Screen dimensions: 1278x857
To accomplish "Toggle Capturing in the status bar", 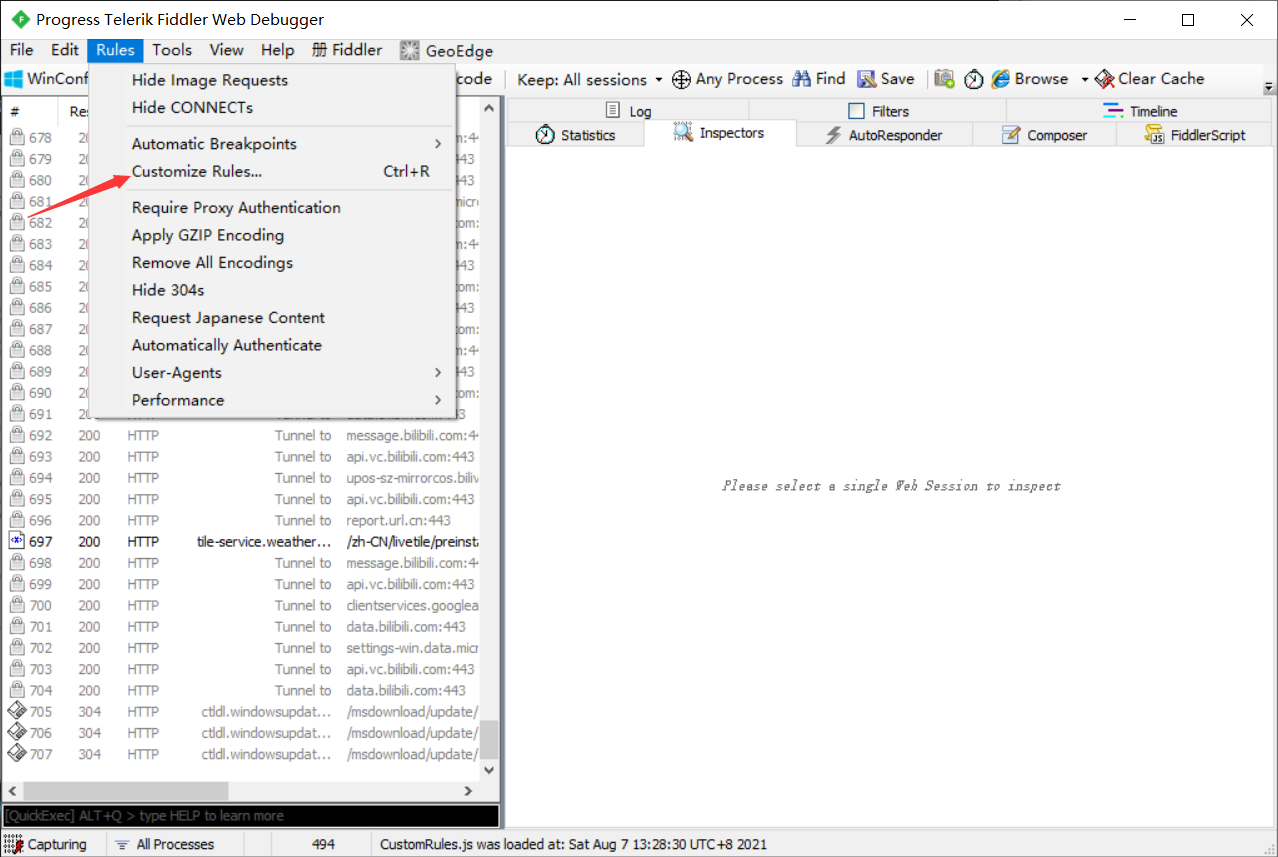I will [46, 844].
